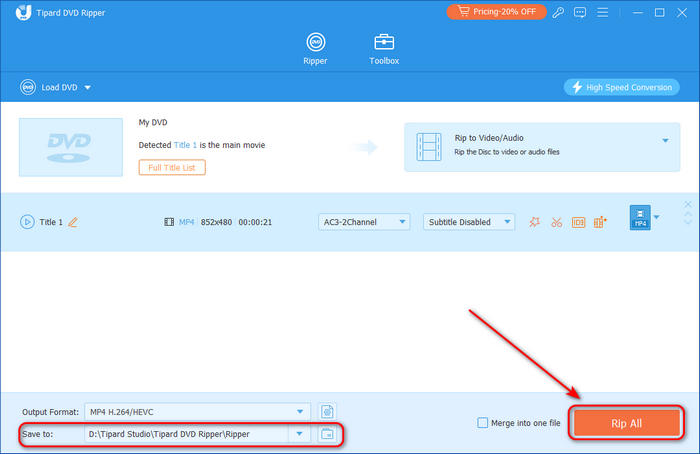Open output profile settings icon
This screenshot has width=700, height=454.
point(327,412)
